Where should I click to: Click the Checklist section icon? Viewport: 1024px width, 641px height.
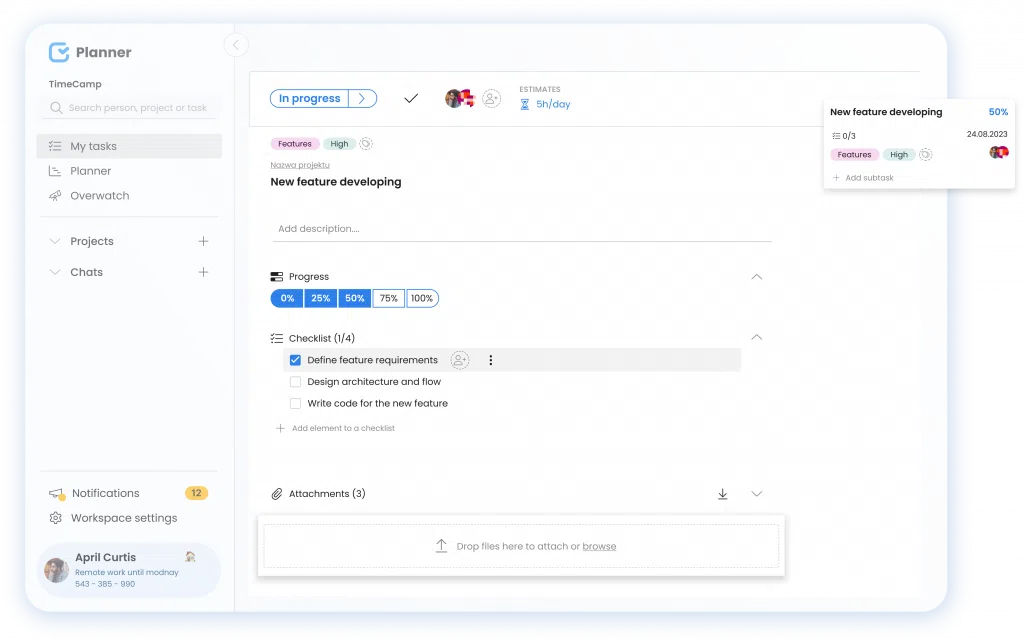point(277,338)
